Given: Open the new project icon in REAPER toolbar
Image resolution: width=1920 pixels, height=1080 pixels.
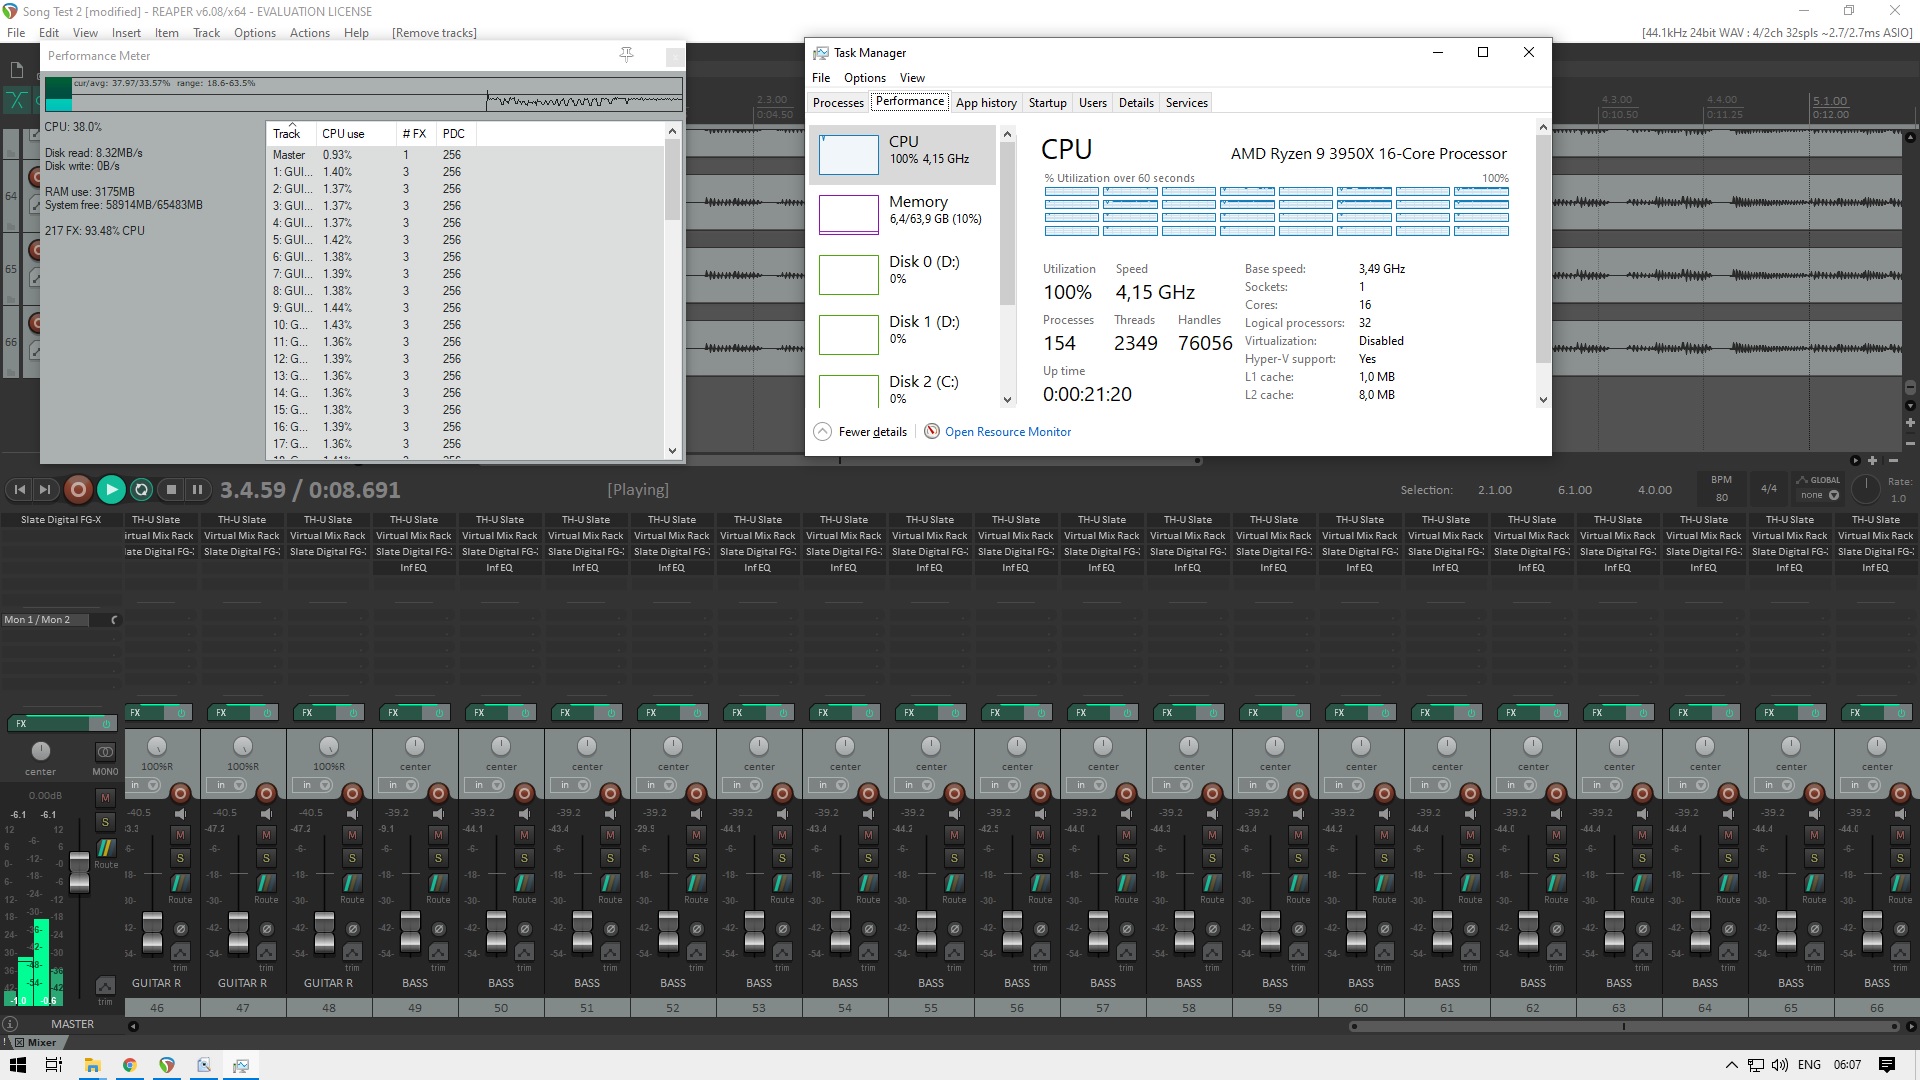Looking at the screenshot, I should (17, 70).
